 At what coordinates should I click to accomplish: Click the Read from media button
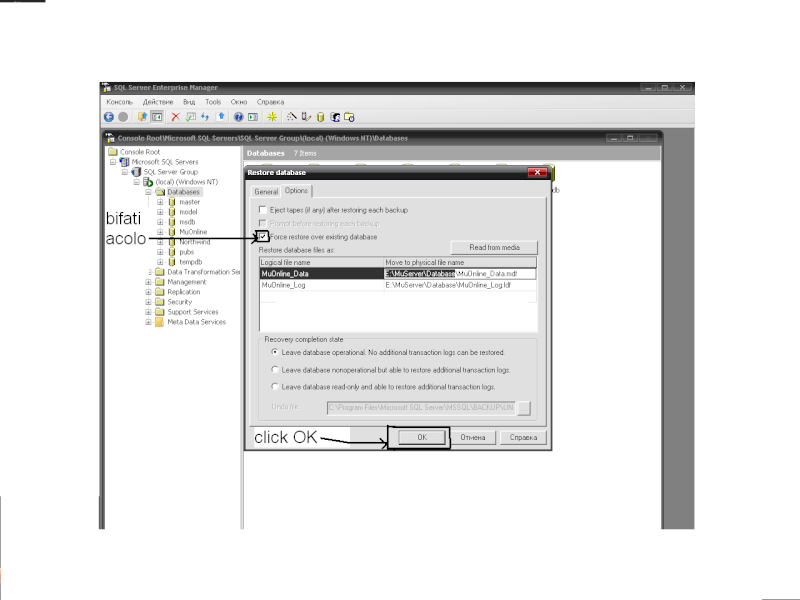tap(494, 247)
